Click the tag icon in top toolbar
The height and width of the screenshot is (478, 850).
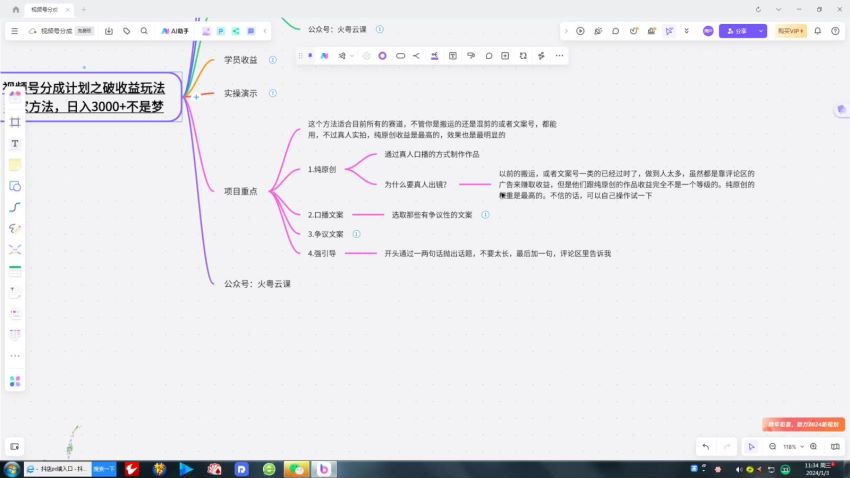point(126,31)
